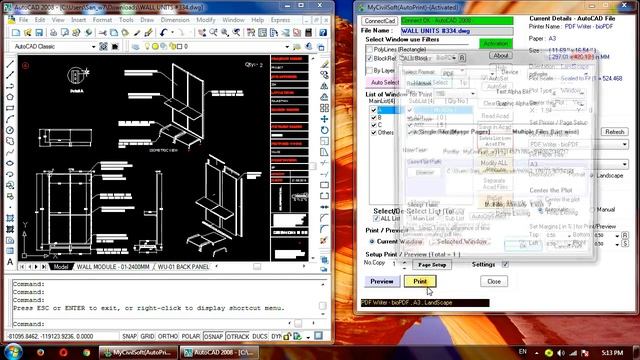Open the Properties palette icon
The image size is (640, 360).
pyautogui.click(x=251, y=33)
